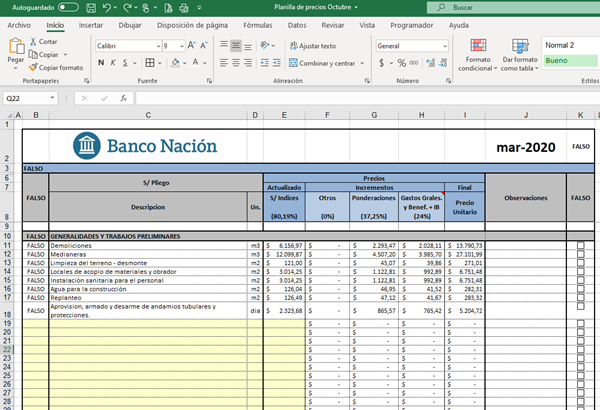Image resolution: width=600 pixels, height=410 pixels.
Task: Click Dar formato como tabla
Action: tap(518, 54)
